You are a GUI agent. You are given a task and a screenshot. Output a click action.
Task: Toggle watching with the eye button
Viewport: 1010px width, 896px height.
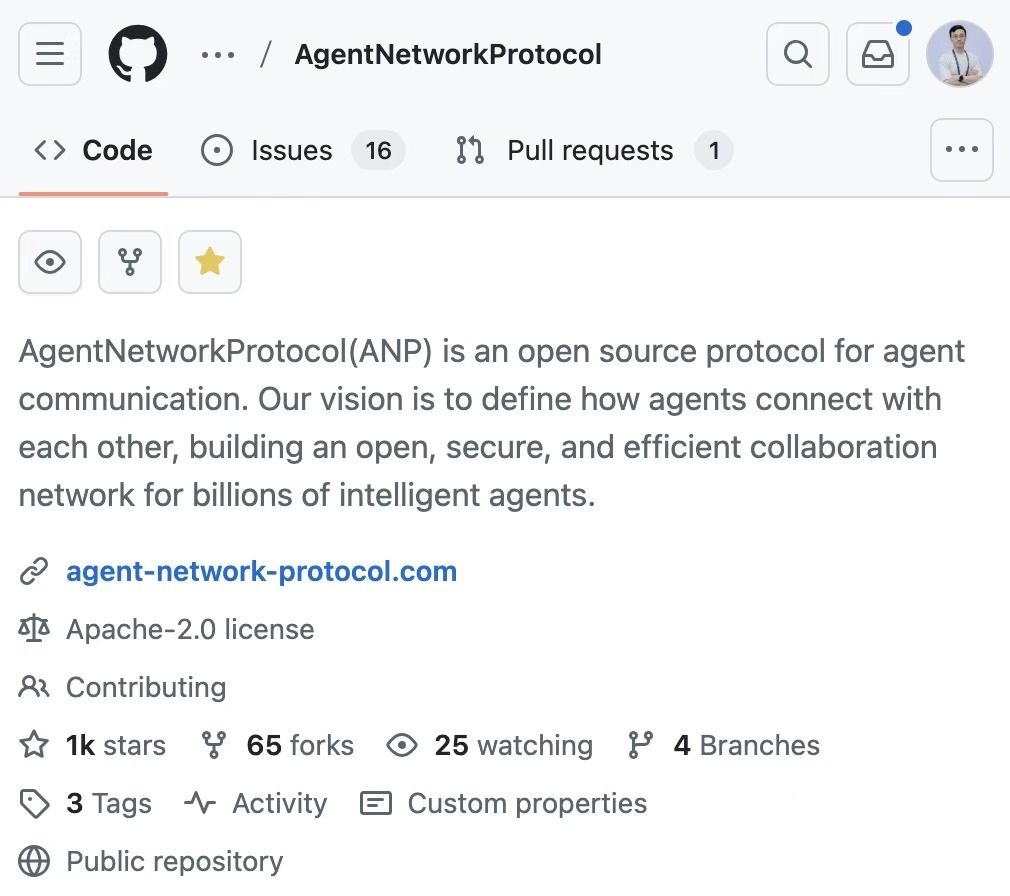tap(50, 262)
